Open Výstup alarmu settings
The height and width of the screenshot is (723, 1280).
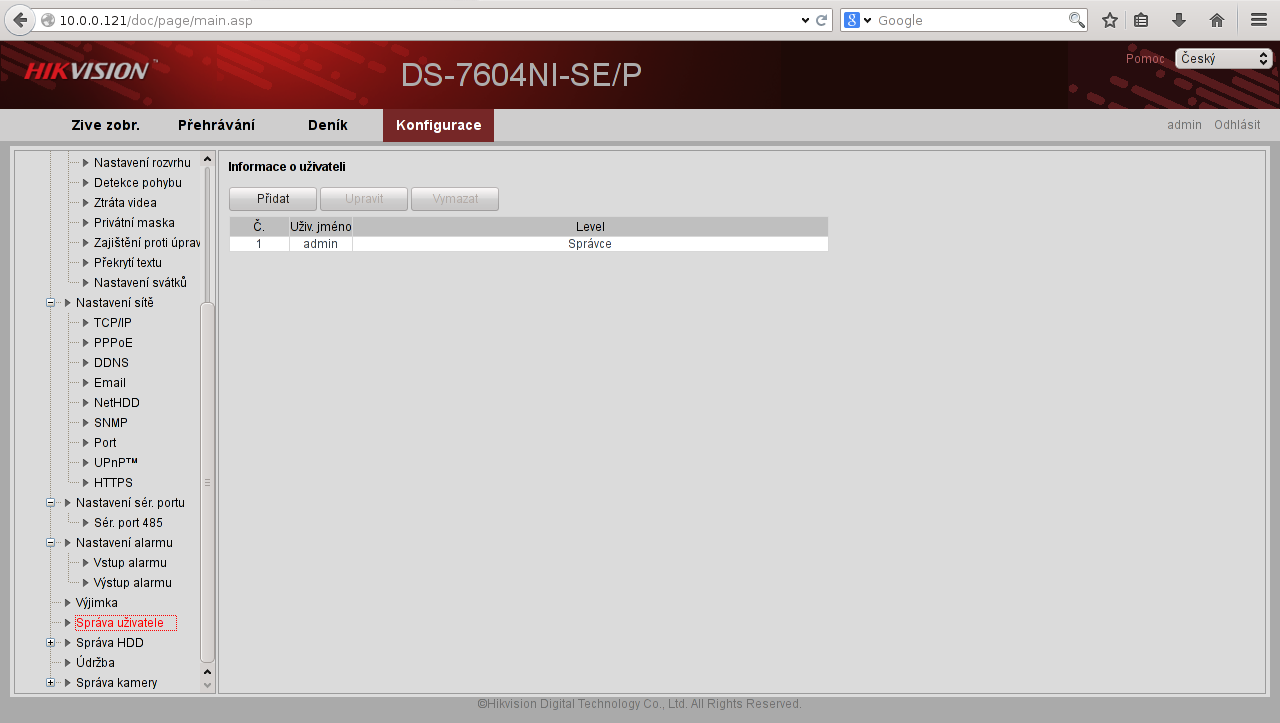pyautogui.click(x=133, y=583)
